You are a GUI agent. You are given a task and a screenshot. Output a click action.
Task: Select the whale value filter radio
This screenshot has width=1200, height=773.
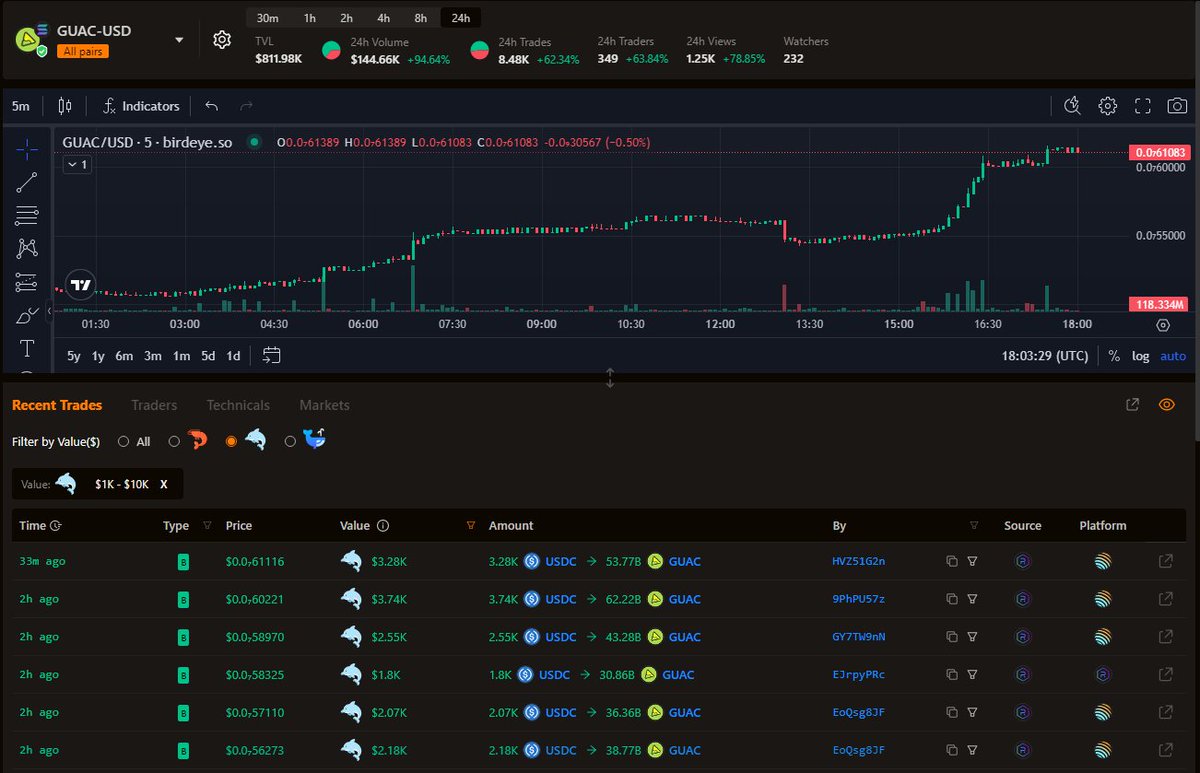click(x=290, y=441)
